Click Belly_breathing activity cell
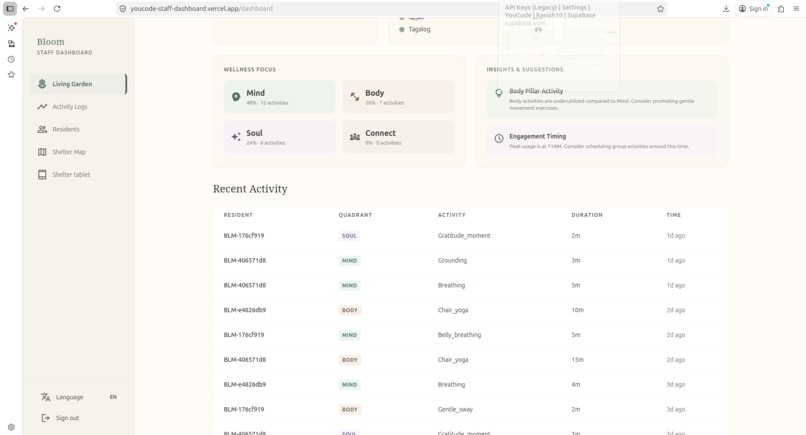This screenshot has height=435, width=806. click(x=460, y=335)
